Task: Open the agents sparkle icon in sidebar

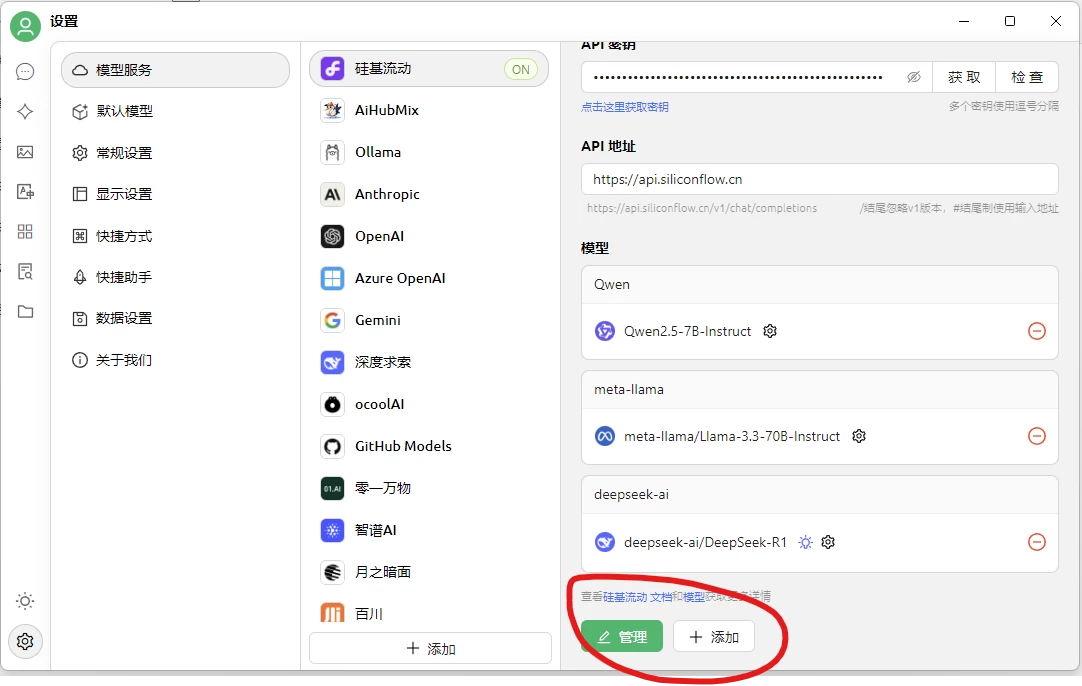Action: pos(25,112)
